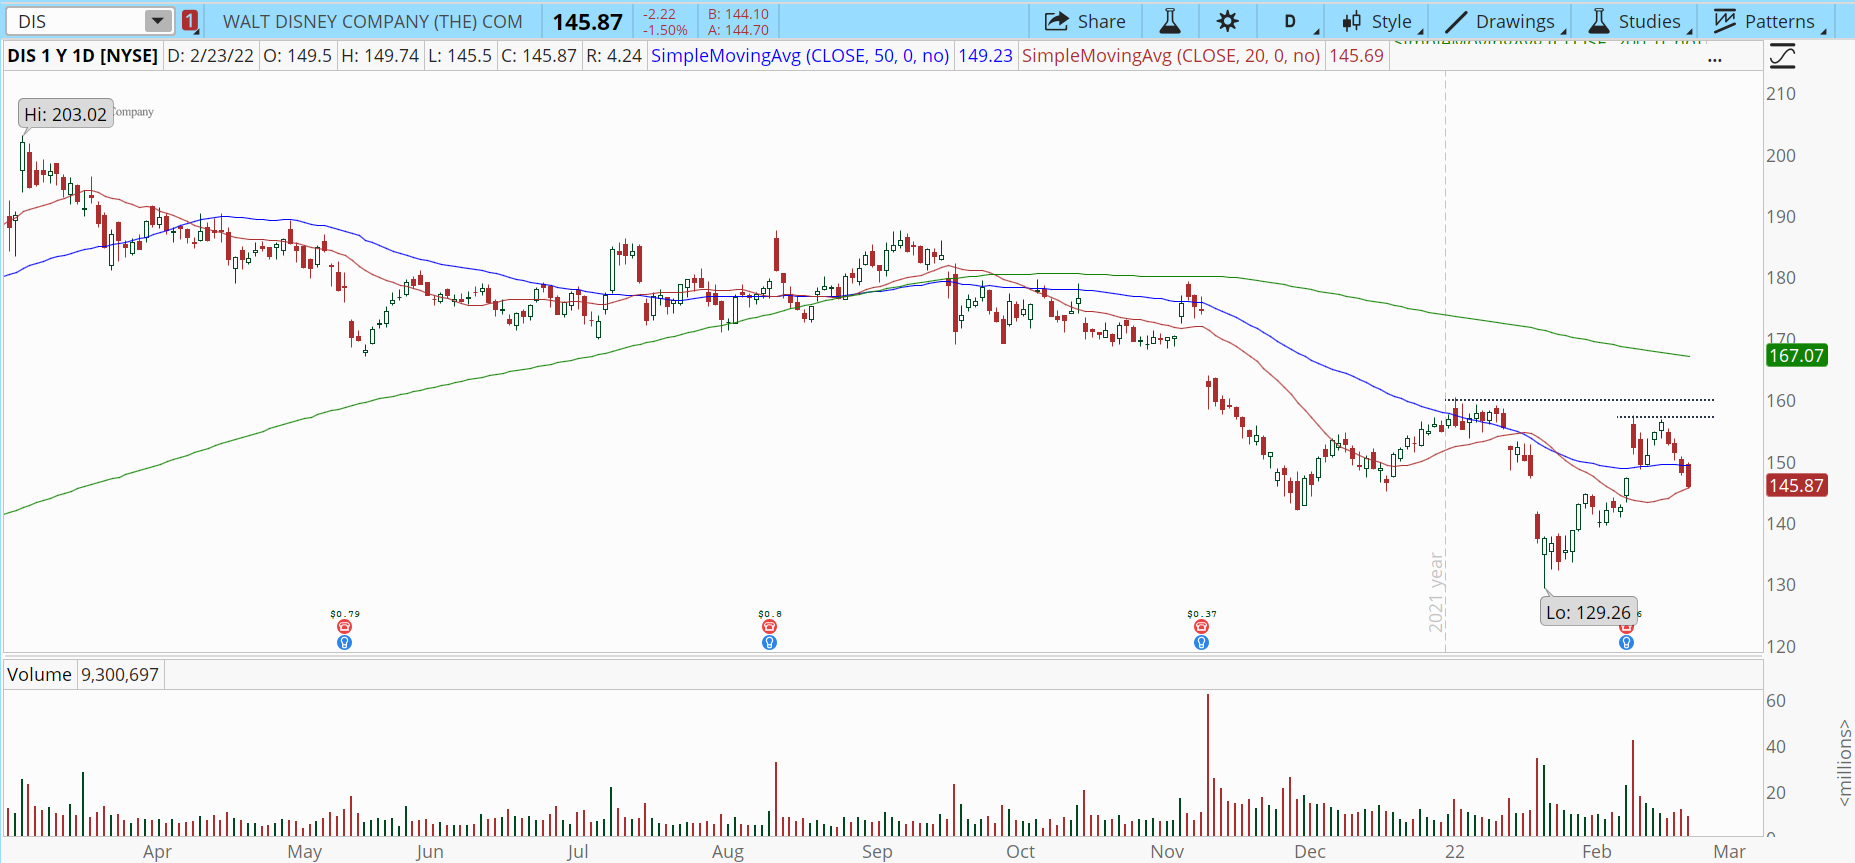1855x863 pixels.
Task: Click the red alert badge beside the symbol
Action: pos(190,21)
